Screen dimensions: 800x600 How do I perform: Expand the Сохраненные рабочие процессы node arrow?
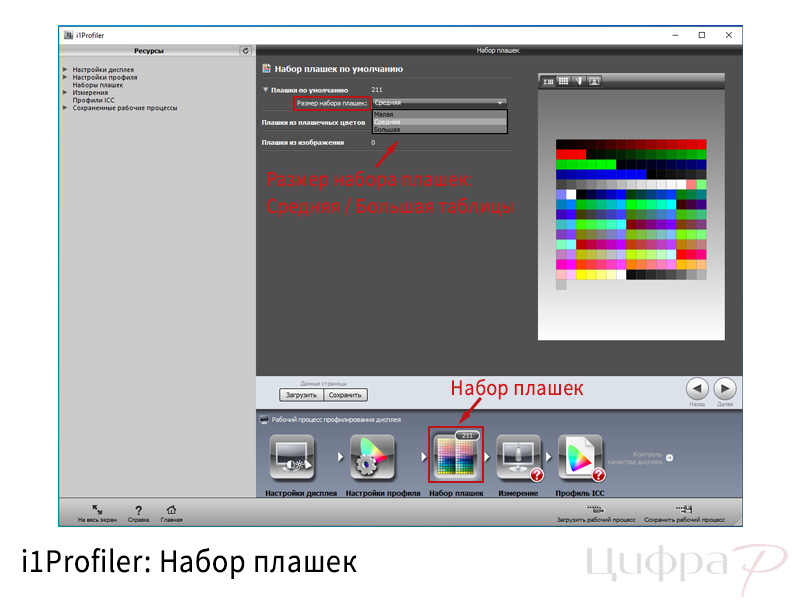(x=65, y=108)
